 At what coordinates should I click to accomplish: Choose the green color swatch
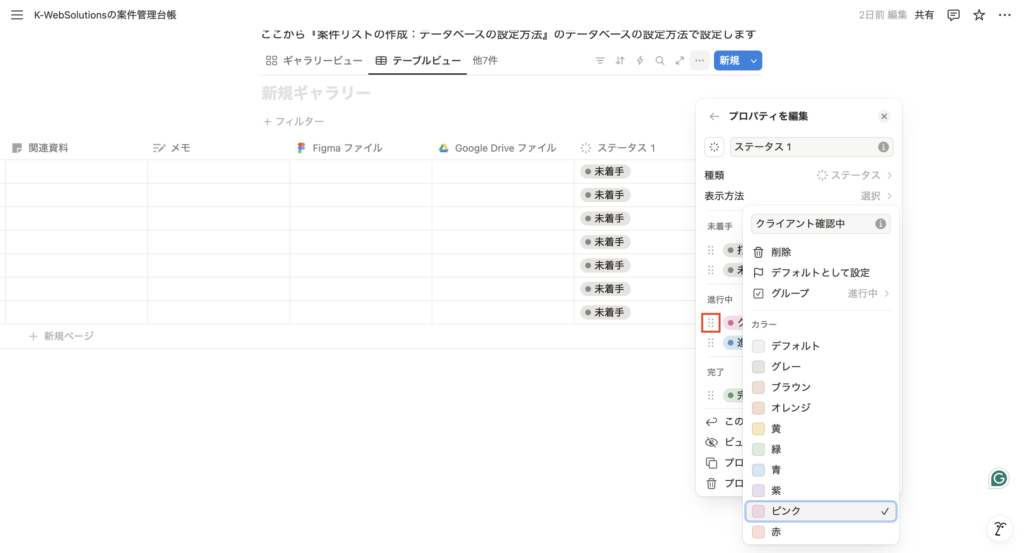tap(781, 449)
